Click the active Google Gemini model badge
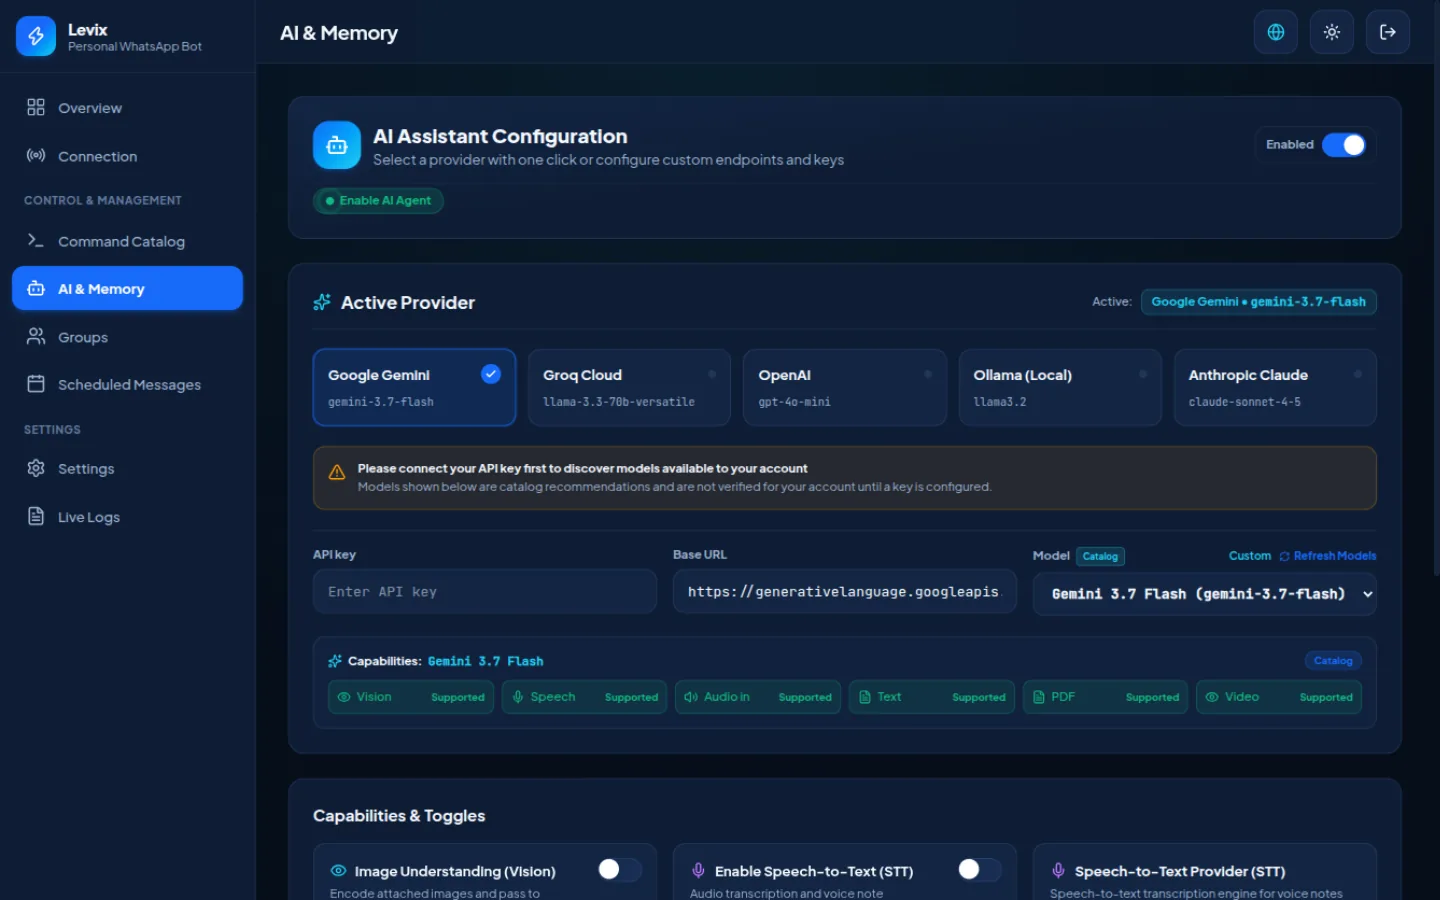 [x=1258, y=302]
